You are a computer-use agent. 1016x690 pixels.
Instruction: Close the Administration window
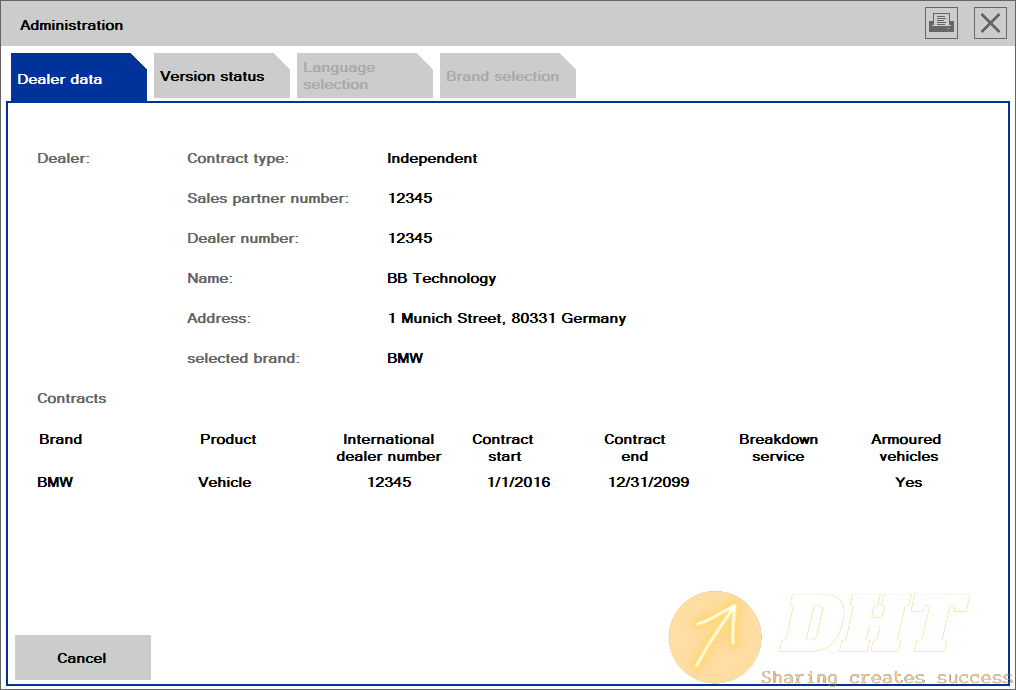tap(990, 23)
